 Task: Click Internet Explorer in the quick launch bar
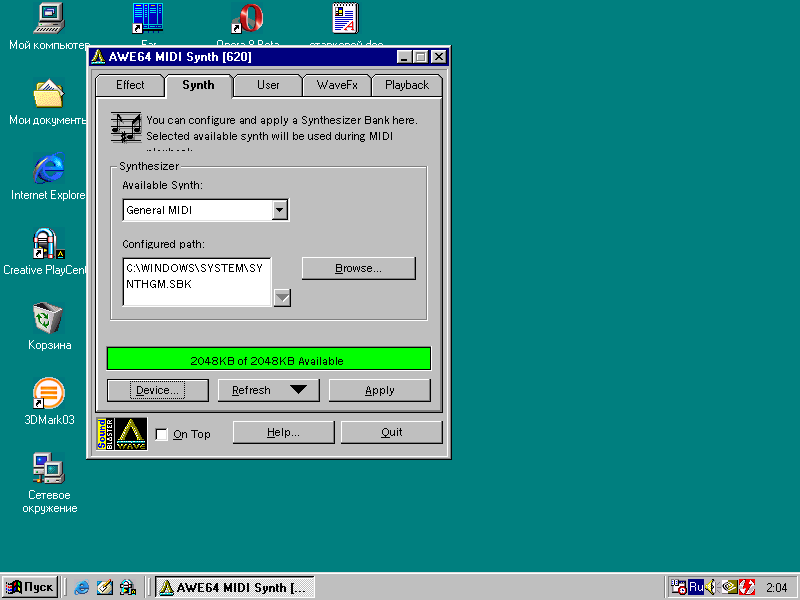point(82,587)
